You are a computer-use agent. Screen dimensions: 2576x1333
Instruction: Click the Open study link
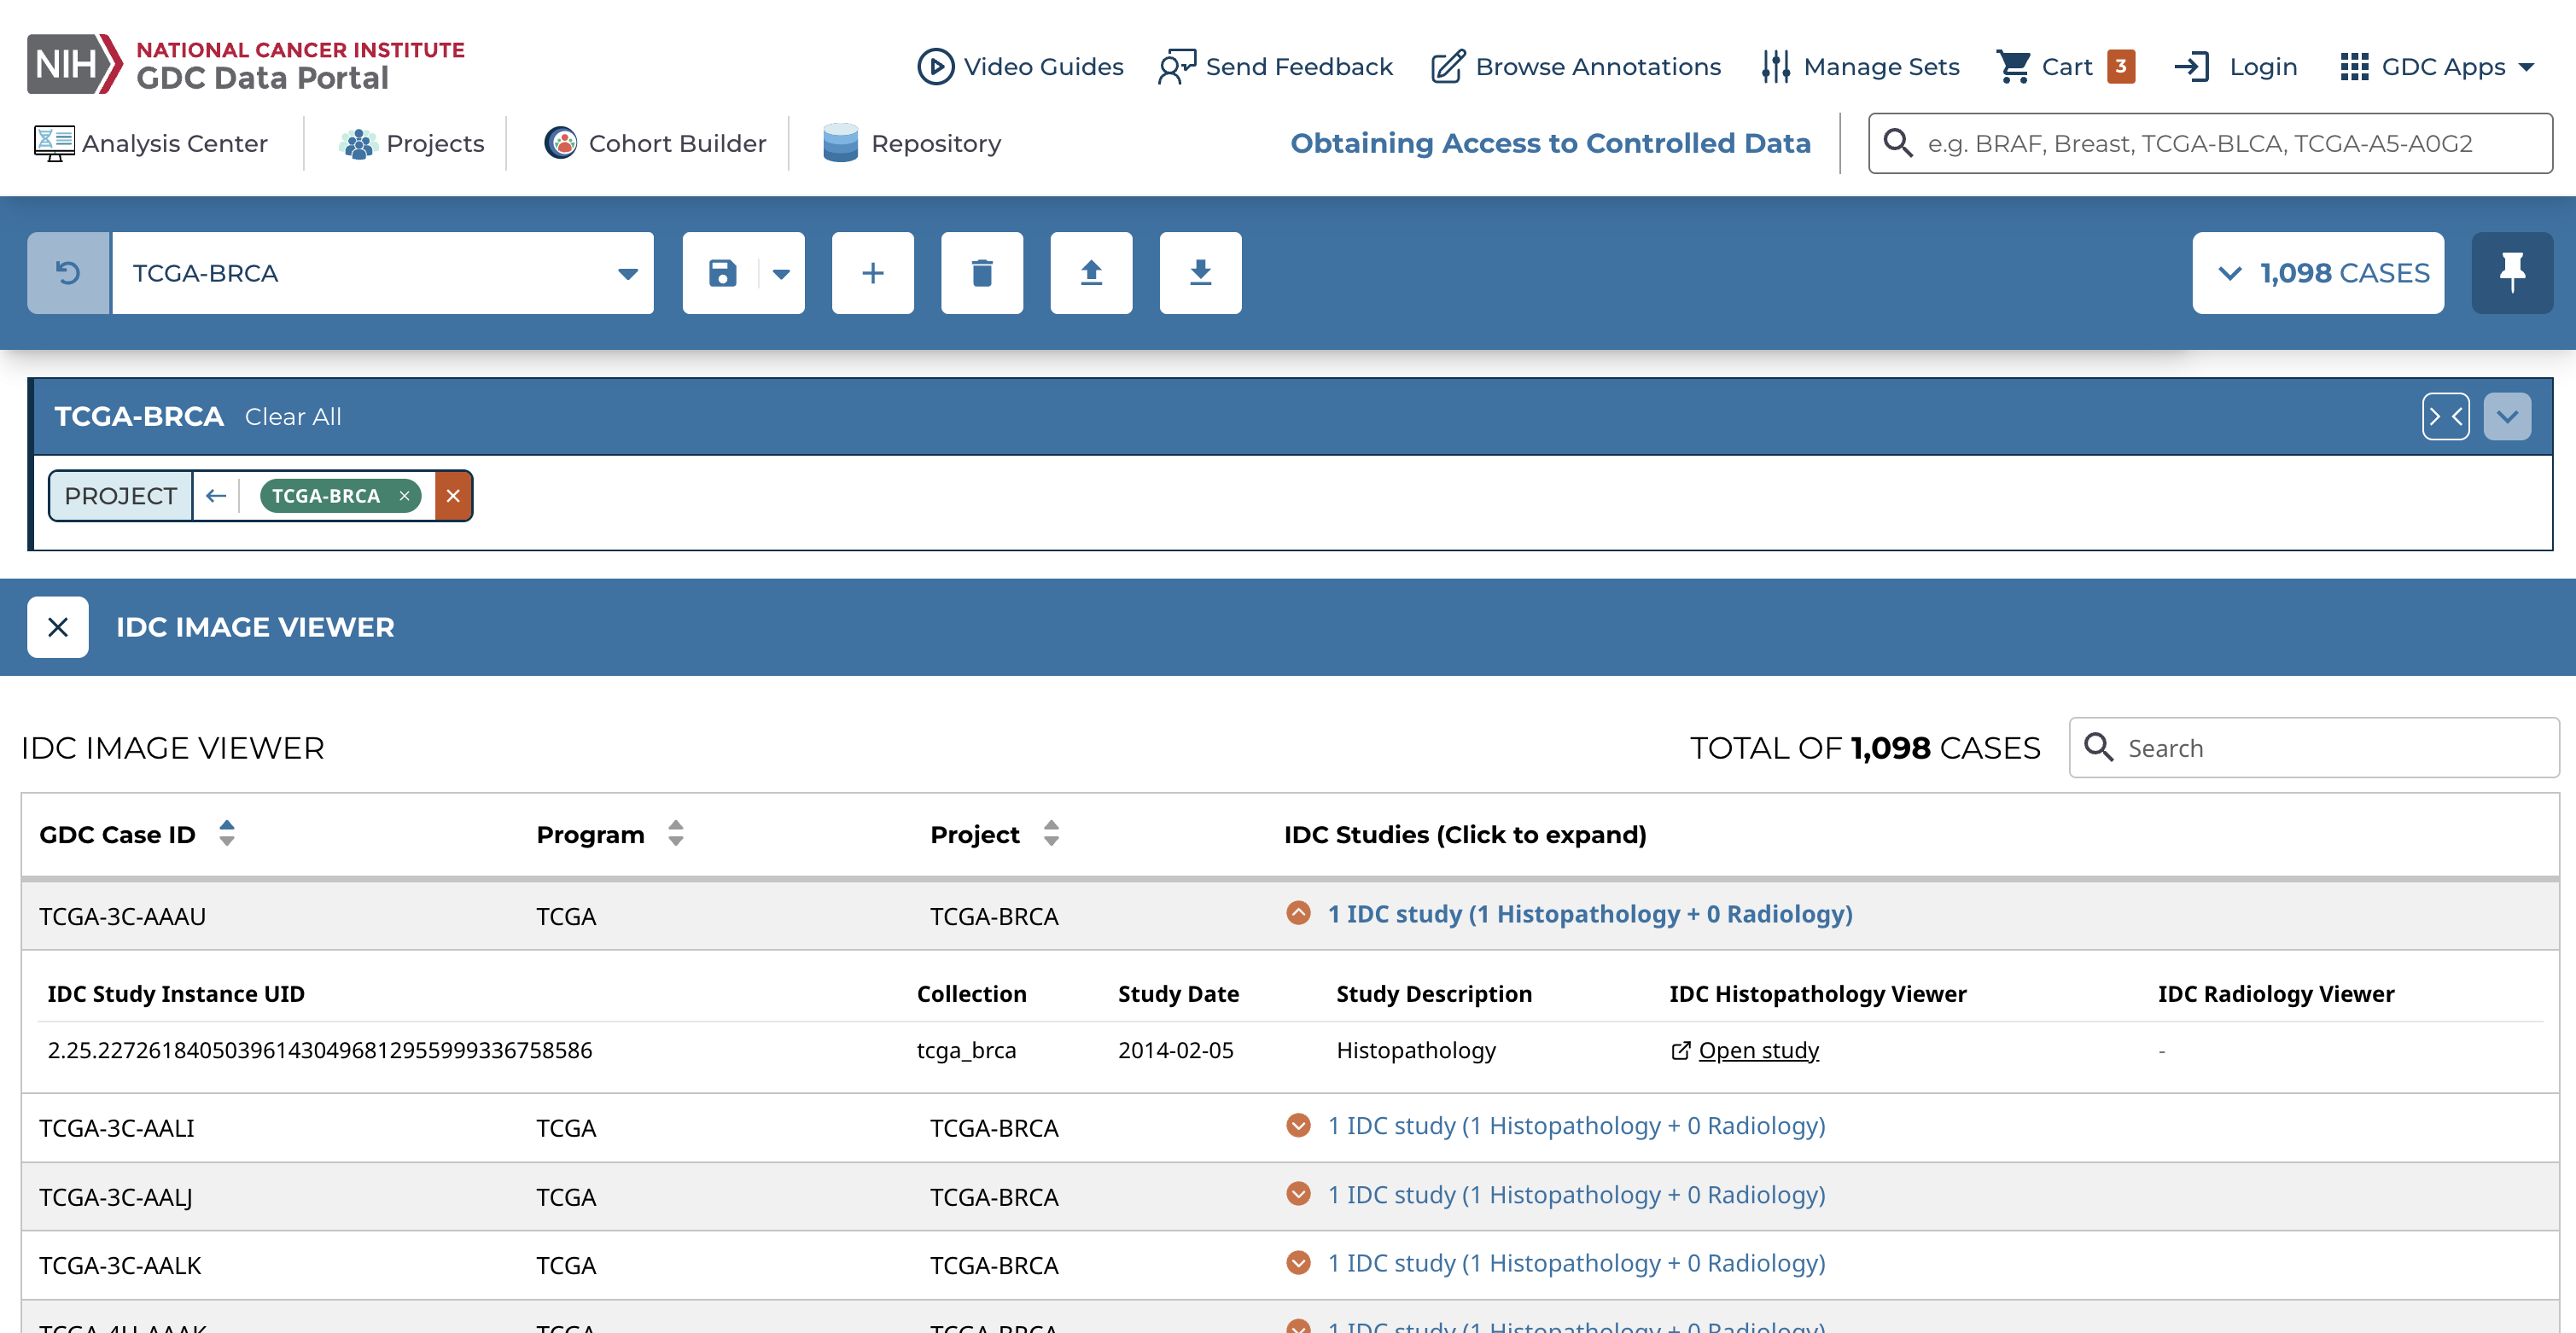[x=1757, y=1050]
